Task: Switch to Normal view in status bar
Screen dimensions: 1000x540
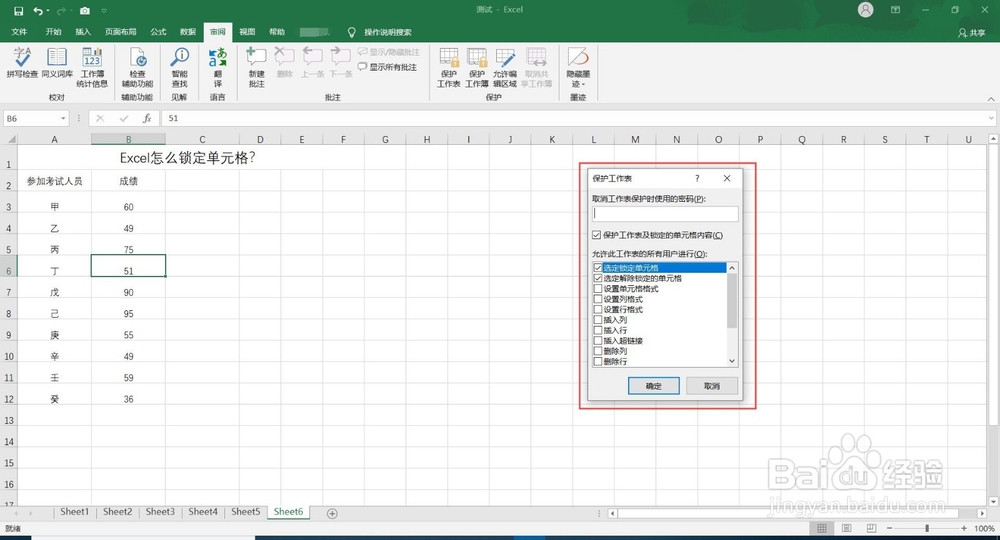Action: pyautogui.click(x=821, y=529)
